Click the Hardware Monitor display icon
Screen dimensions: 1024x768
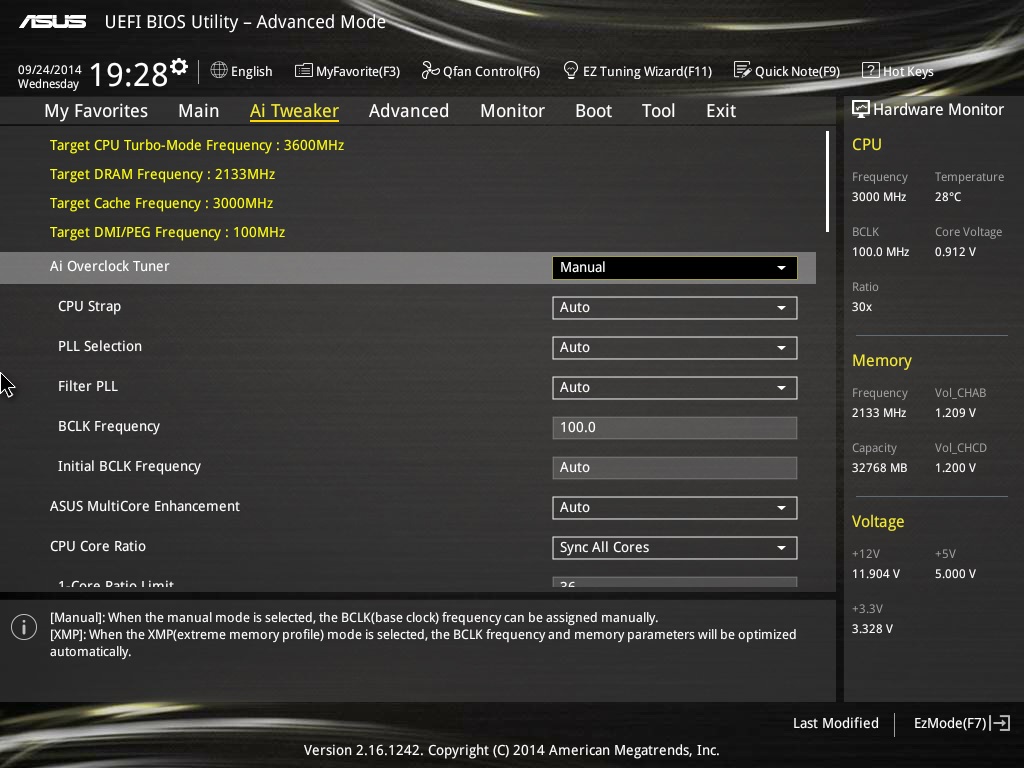coord(861,109)
